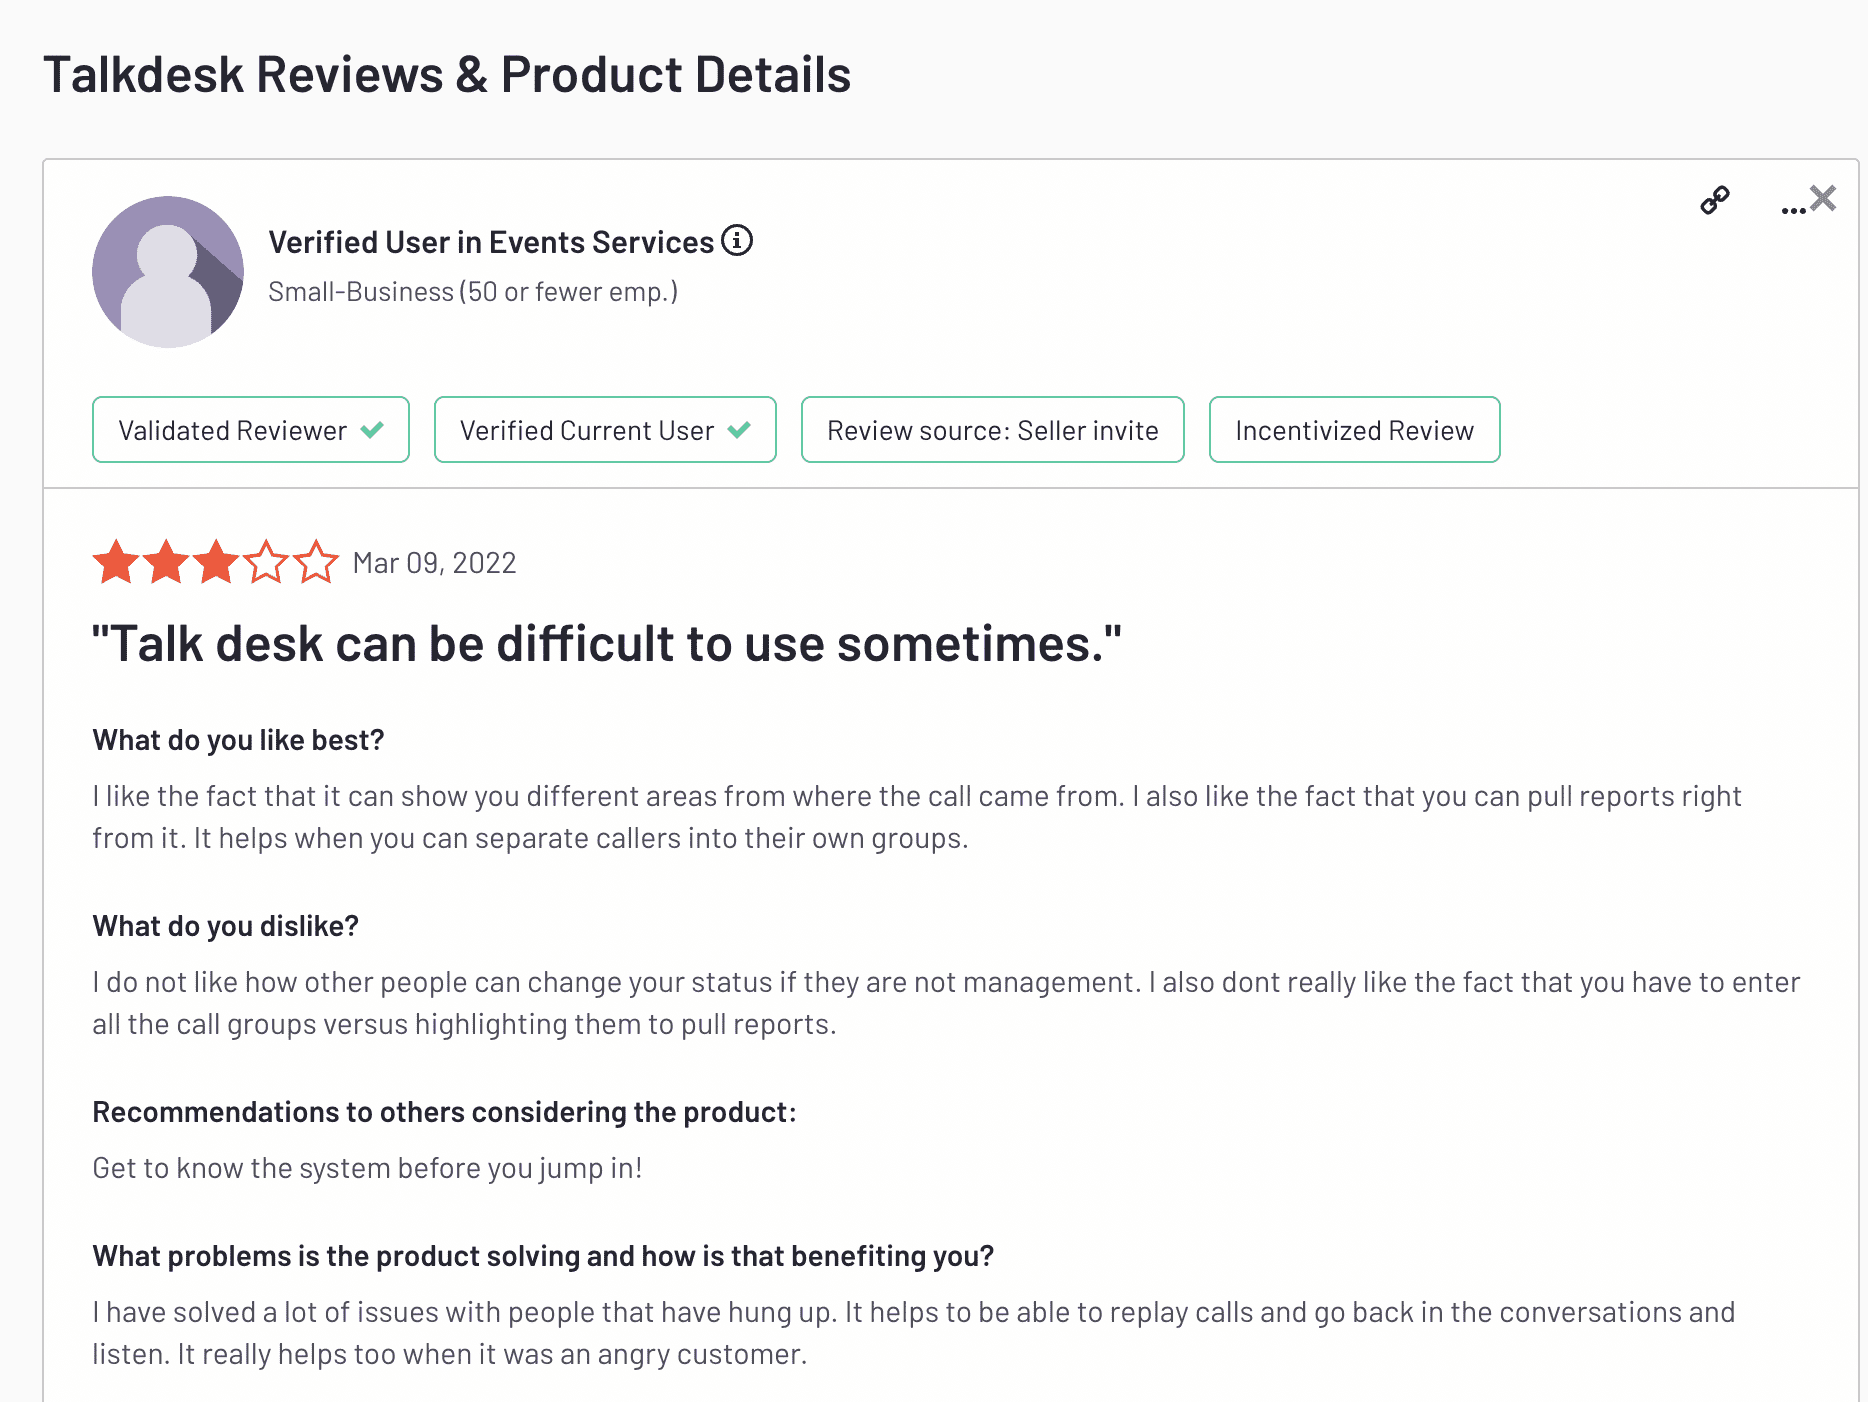Screen dimensions: 1868x1402
Task: Click checkmark on Verified Current User badge
Action: [x=739, y=430]
